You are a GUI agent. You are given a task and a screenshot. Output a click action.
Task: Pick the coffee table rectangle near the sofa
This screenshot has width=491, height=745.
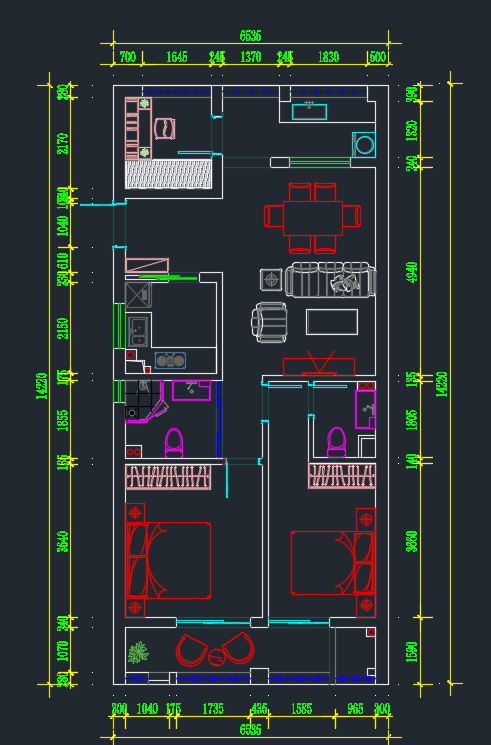[x=332, y=322]
